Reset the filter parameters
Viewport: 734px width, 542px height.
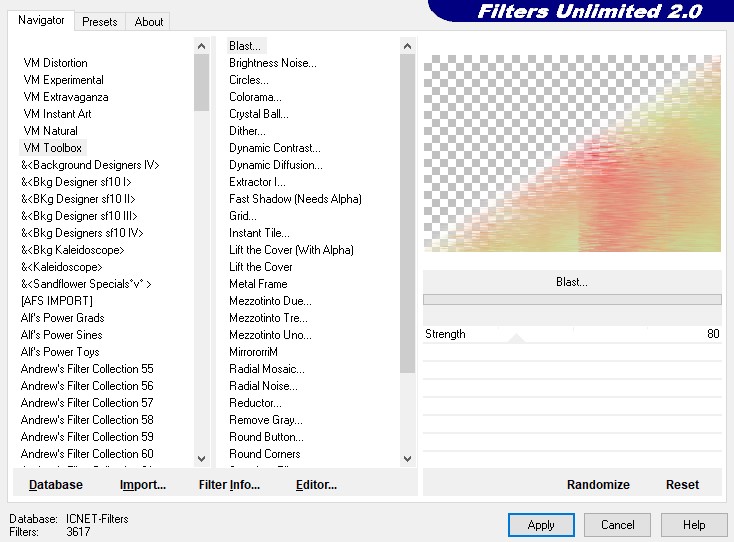tap(682, 484)
